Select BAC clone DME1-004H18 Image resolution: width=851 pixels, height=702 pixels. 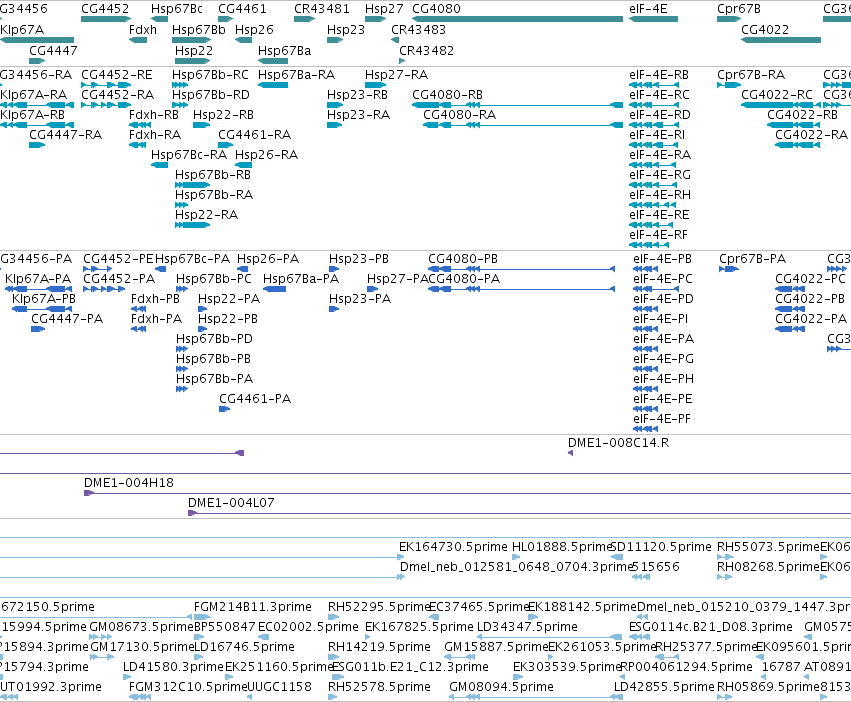[x=129, y=483]
